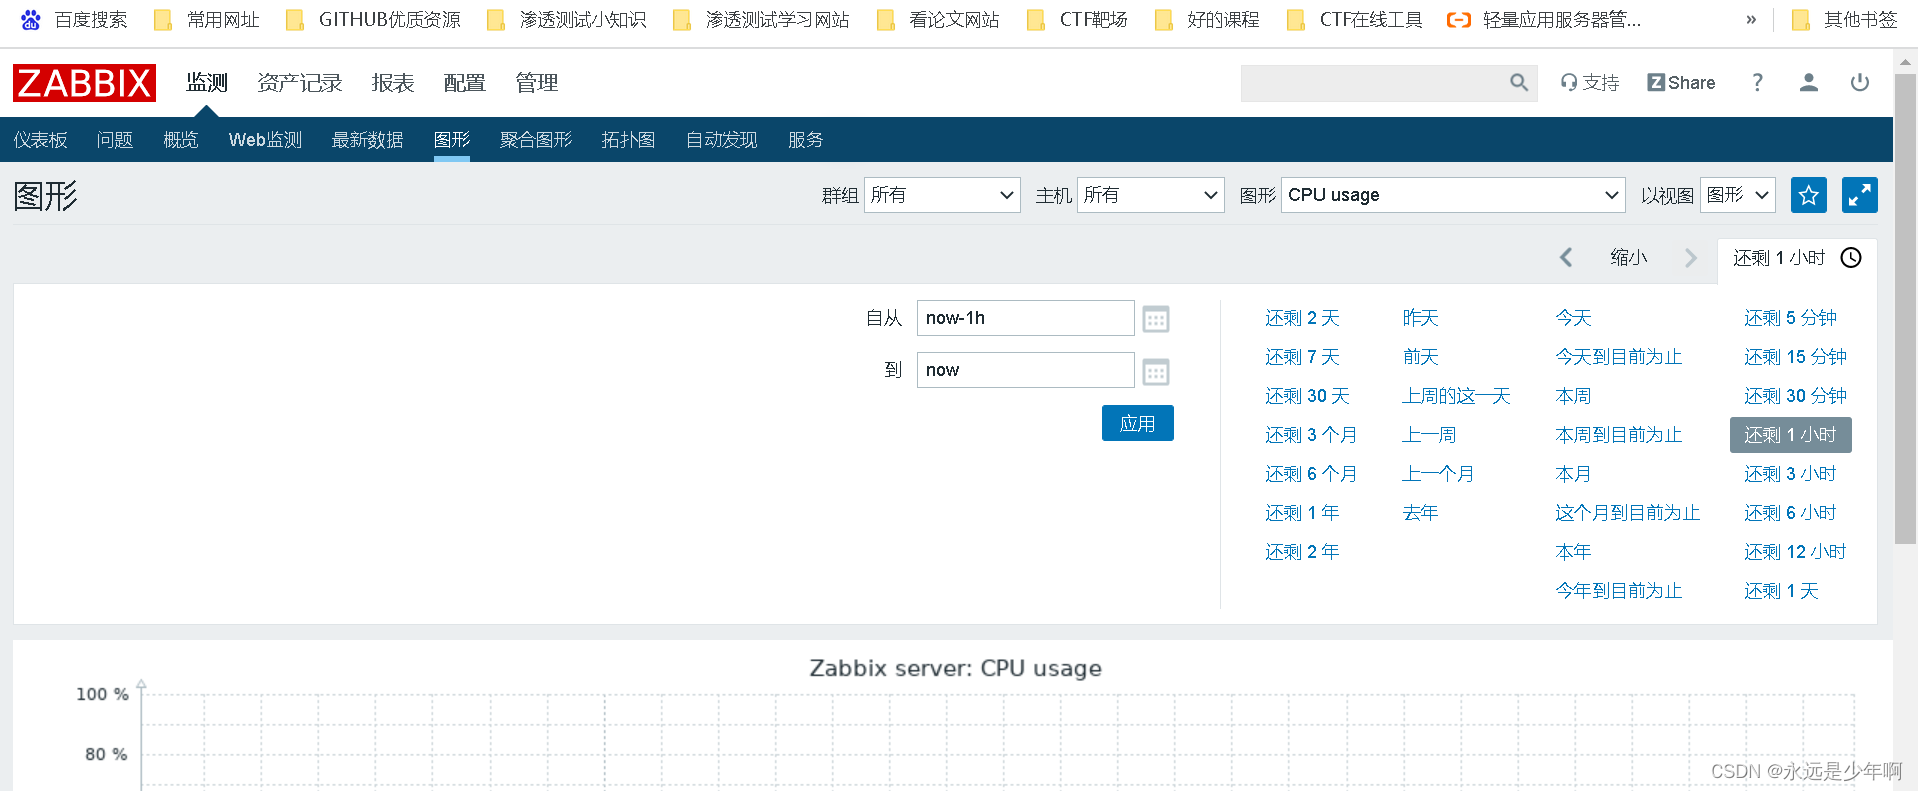Screen dimensions: 1918x791
Task: Go to the Web监测 submenu
Action: 265,140
